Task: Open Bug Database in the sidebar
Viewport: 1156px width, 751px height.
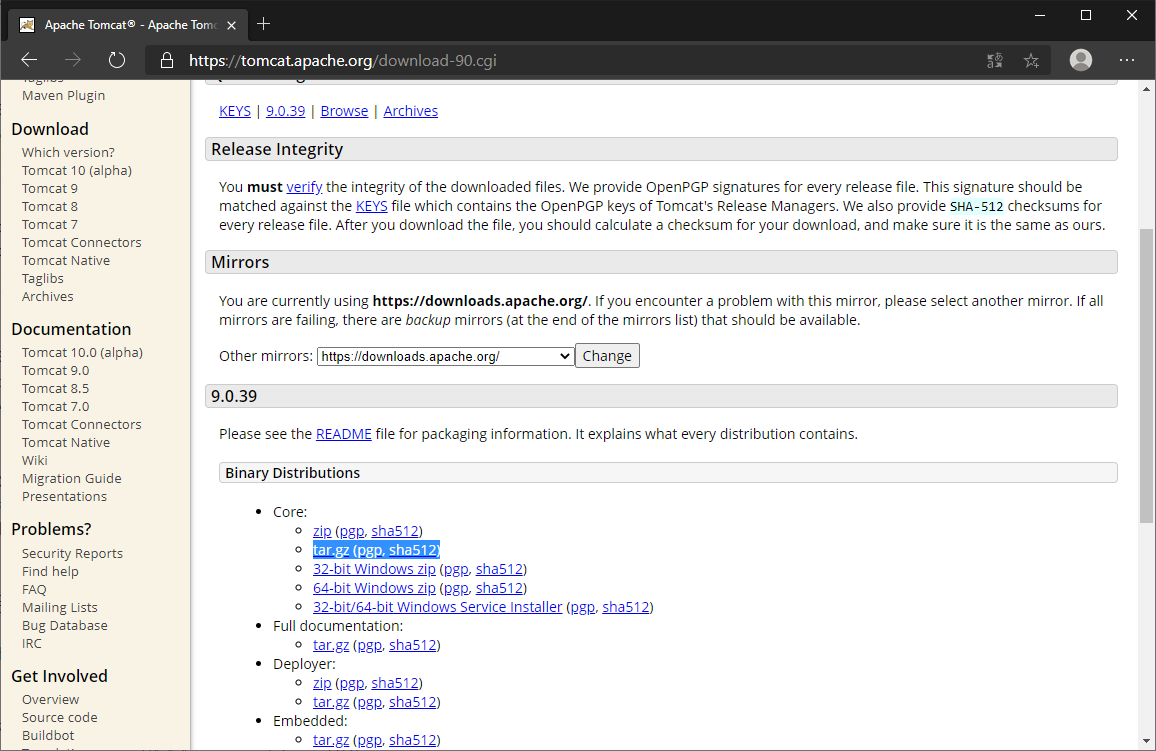Action: [x=65, y=626]
